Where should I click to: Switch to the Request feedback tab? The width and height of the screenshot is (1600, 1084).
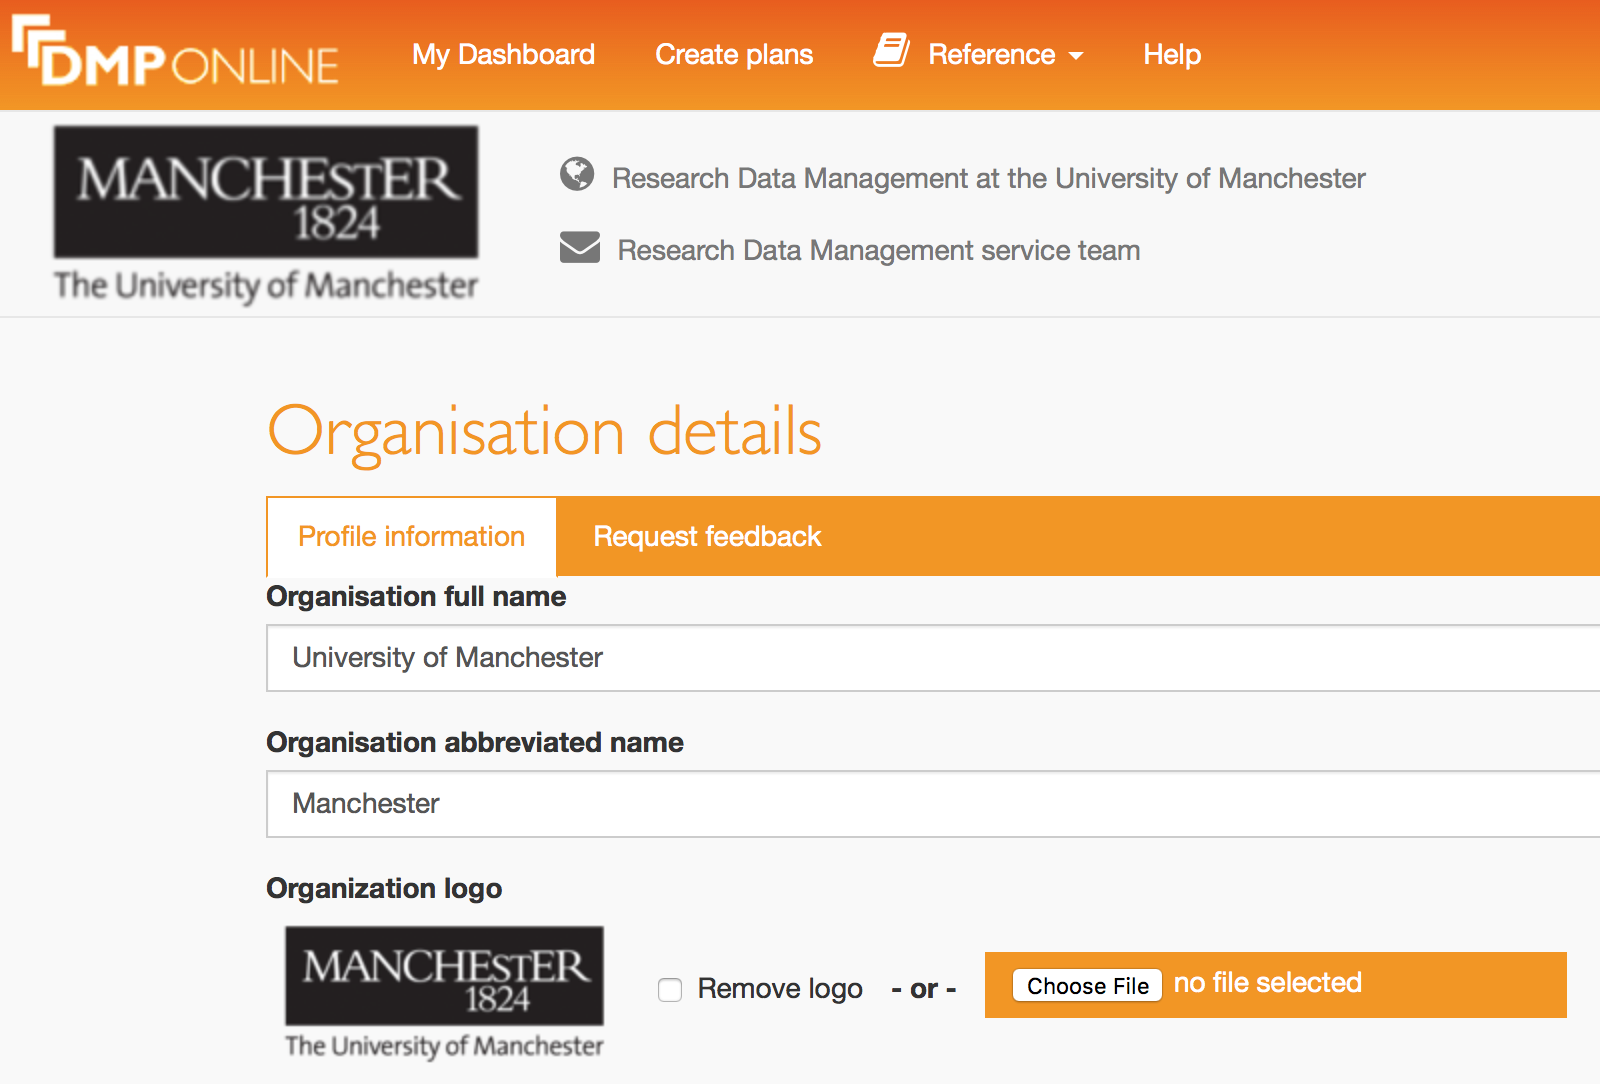coord(707,537)
